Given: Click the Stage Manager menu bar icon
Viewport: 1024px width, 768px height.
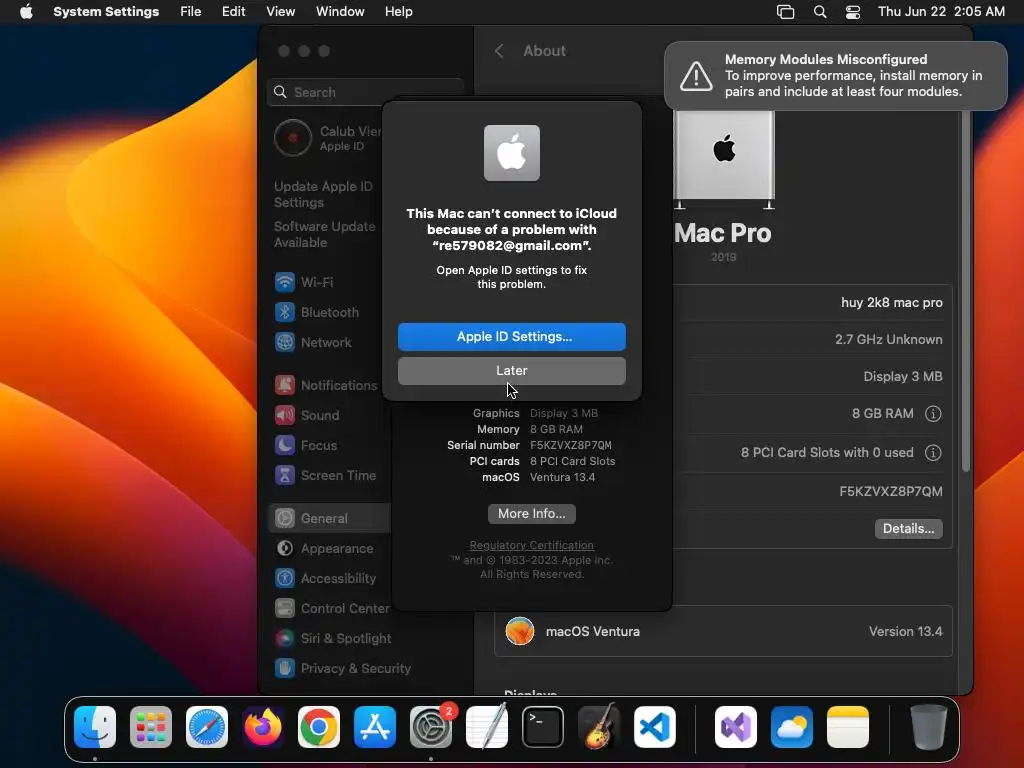Looking at the screenshot, I should [x=786, y=12].
